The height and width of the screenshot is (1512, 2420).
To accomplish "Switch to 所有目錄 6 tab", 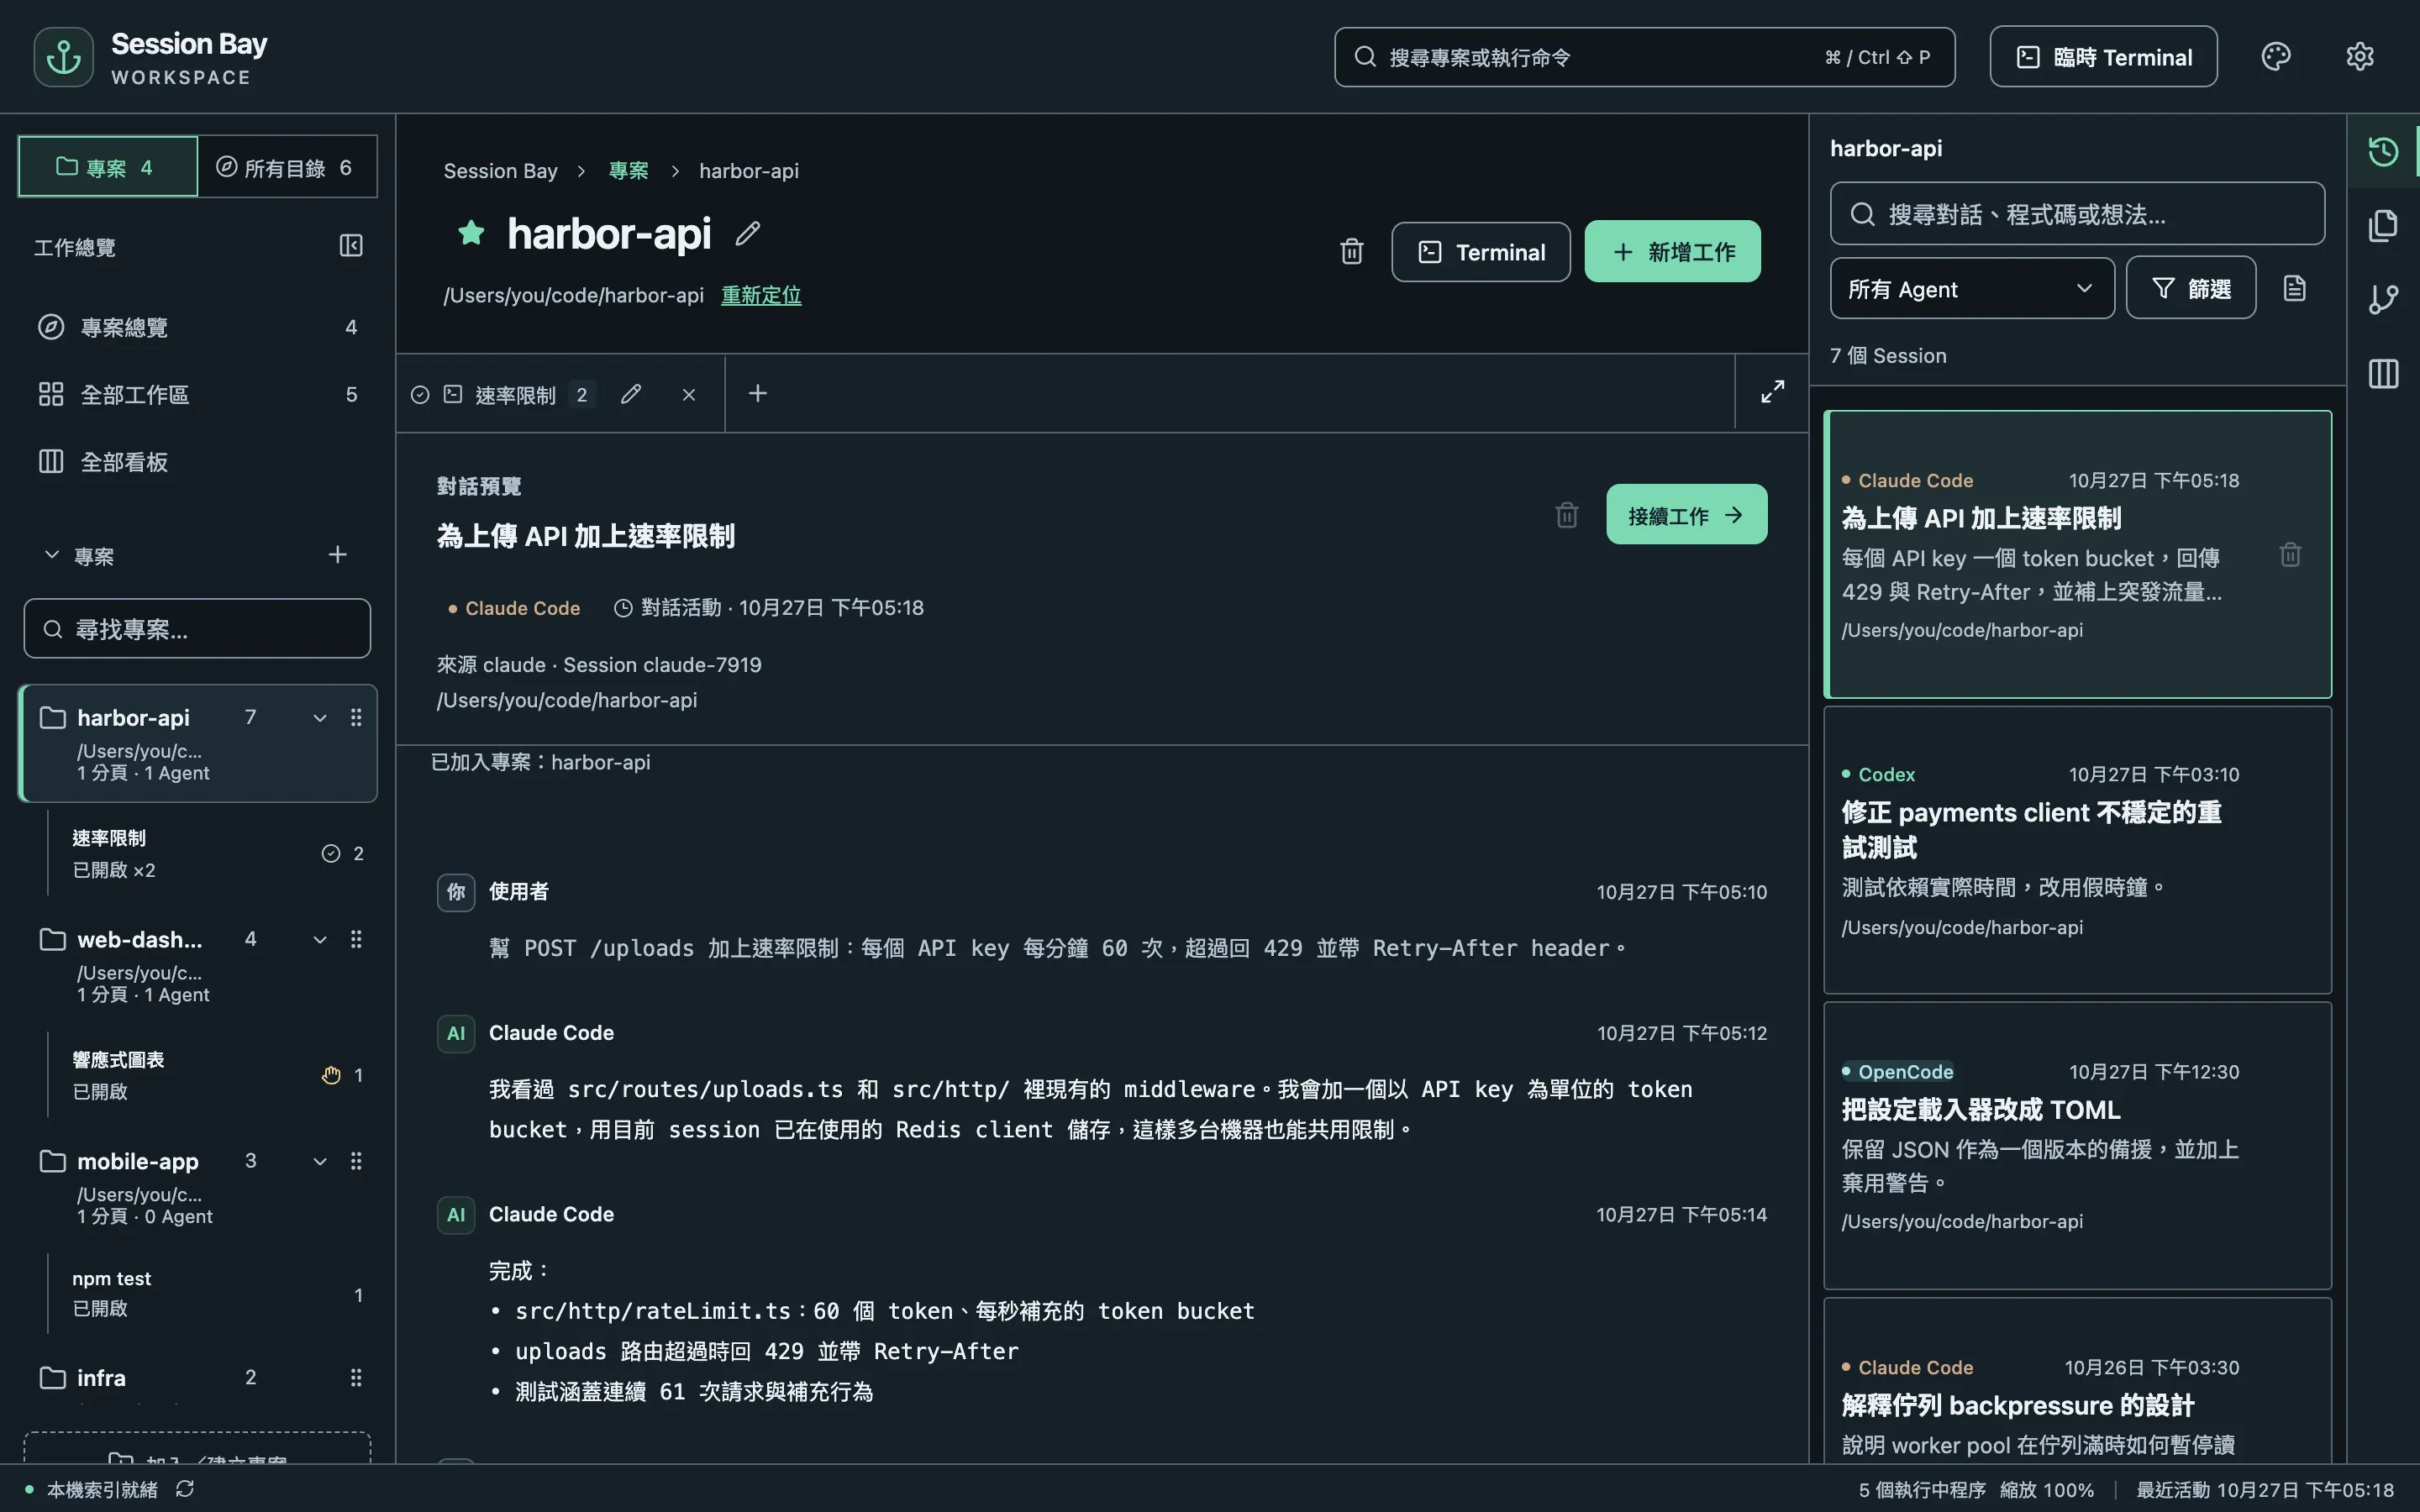I will 287,167.
